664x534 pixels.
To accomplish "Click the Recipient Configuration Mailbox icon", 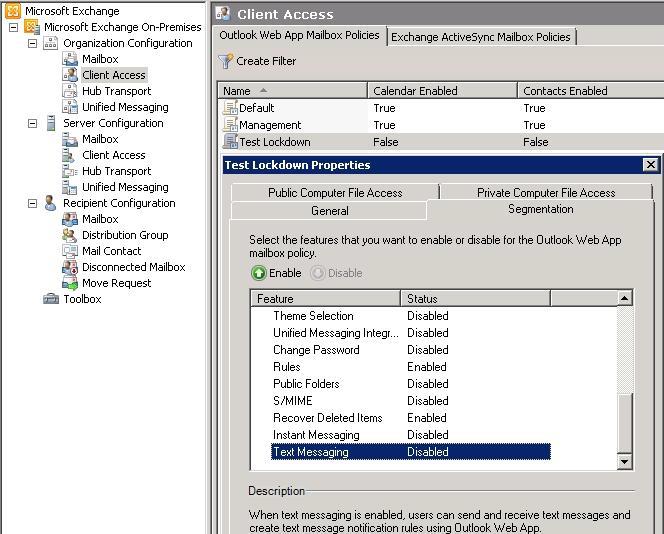I will coord(70,219).
